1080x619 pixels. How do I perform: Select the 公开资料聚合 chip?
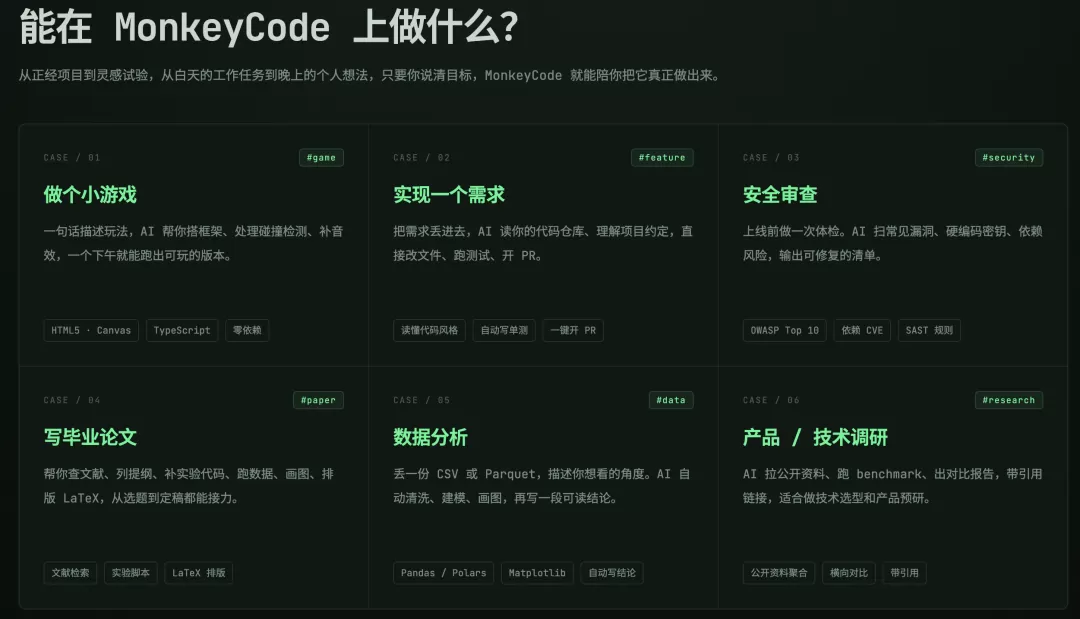(x=779, y=573)
